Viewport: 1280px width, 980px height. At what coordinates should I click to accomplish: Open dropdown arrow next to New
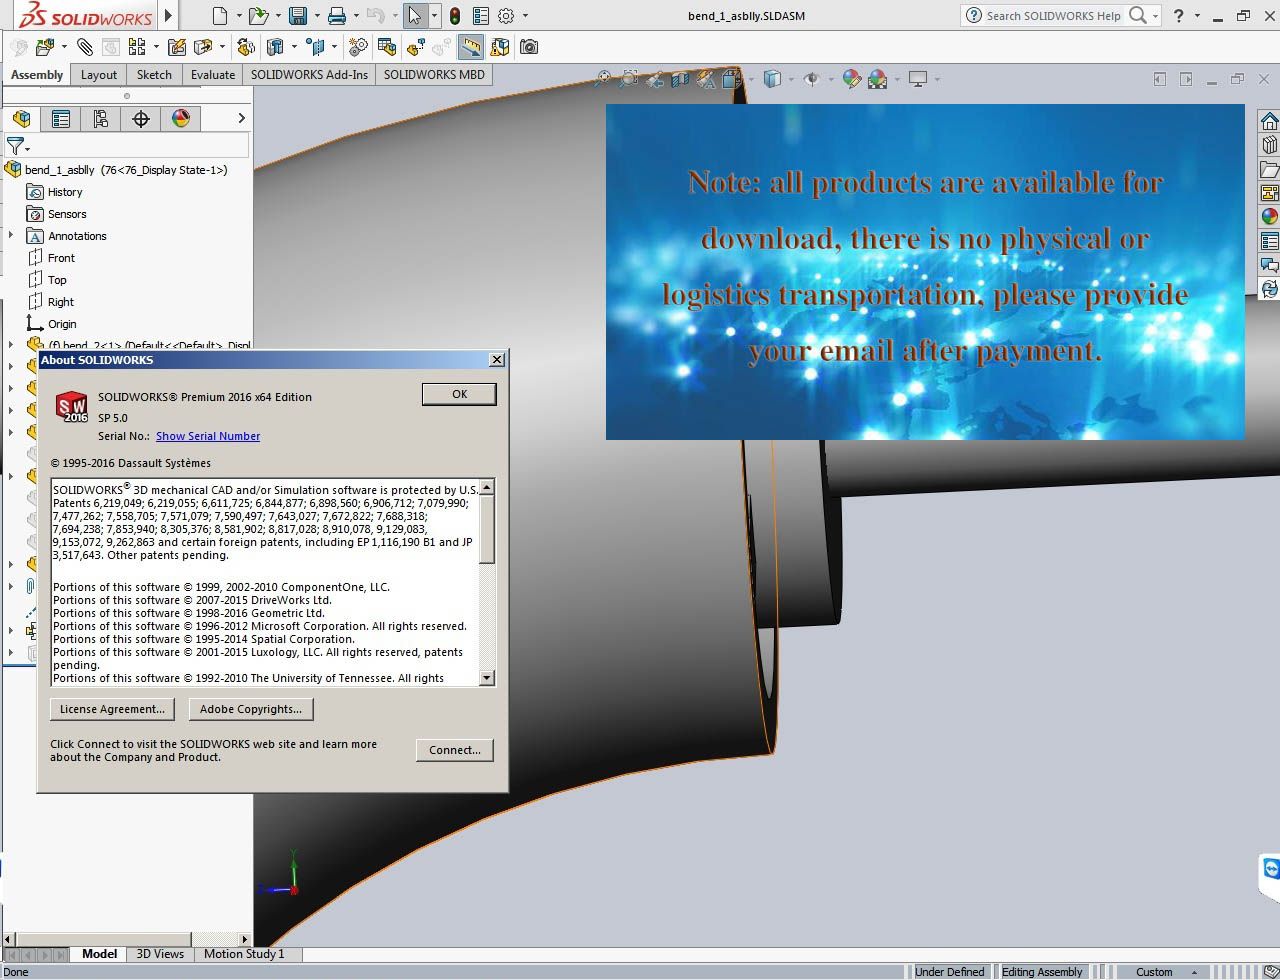(x=239, y=16)
